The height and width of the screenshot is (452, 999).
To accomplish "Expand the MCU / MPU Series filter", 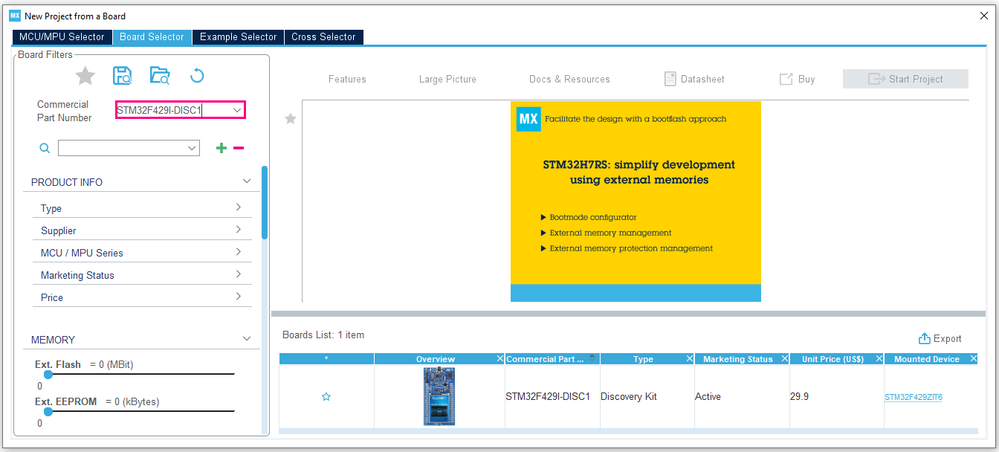I will [238, 252].
